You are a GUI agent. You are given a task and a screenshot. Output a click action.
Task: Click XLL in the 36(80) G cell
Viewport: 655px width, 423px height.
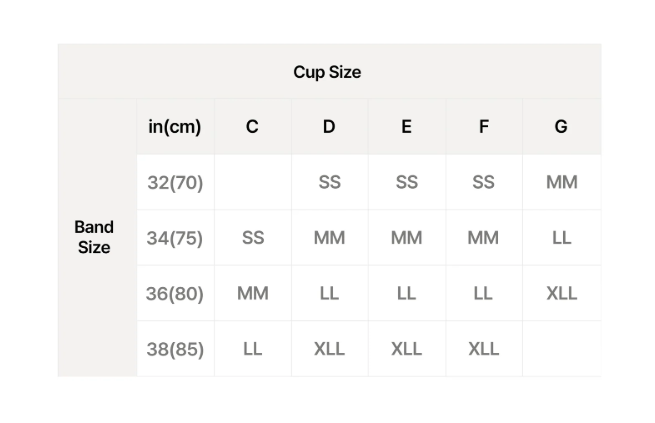[561, 293]
